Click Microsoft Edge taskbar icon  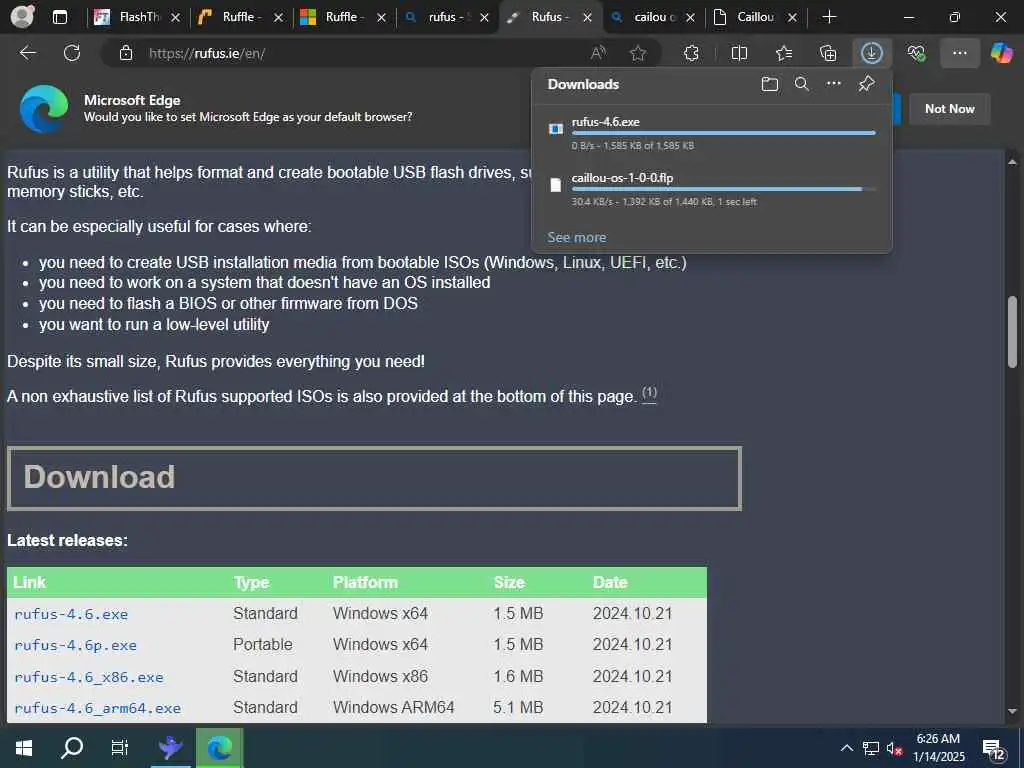(219, 748)
